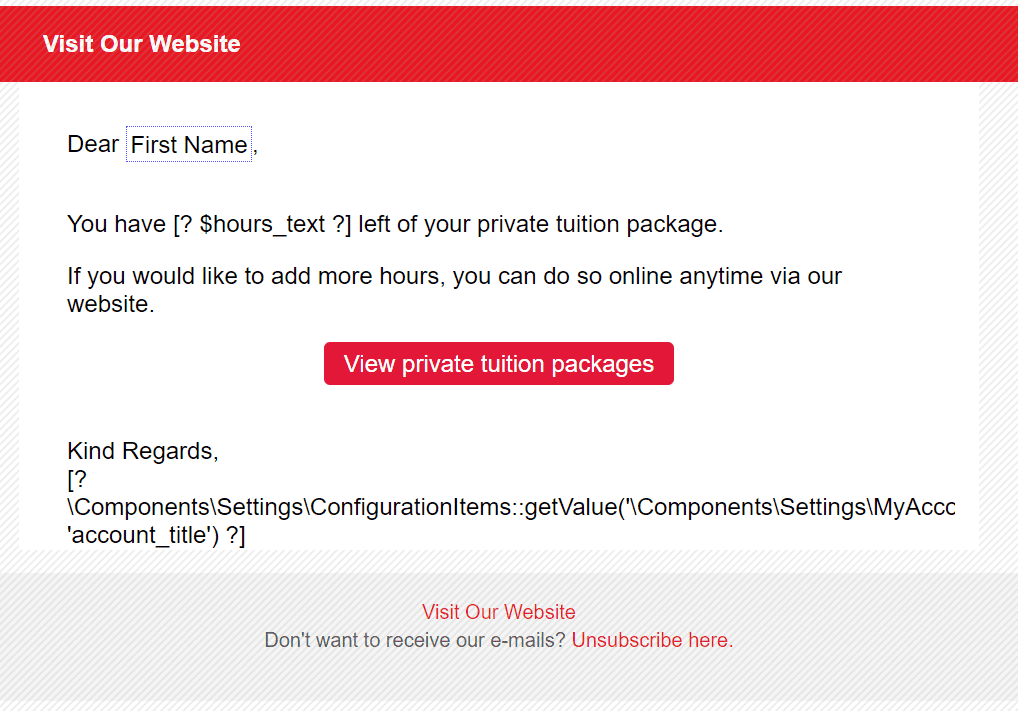Click the "Visit Our Website" header title

coord(141,44)
